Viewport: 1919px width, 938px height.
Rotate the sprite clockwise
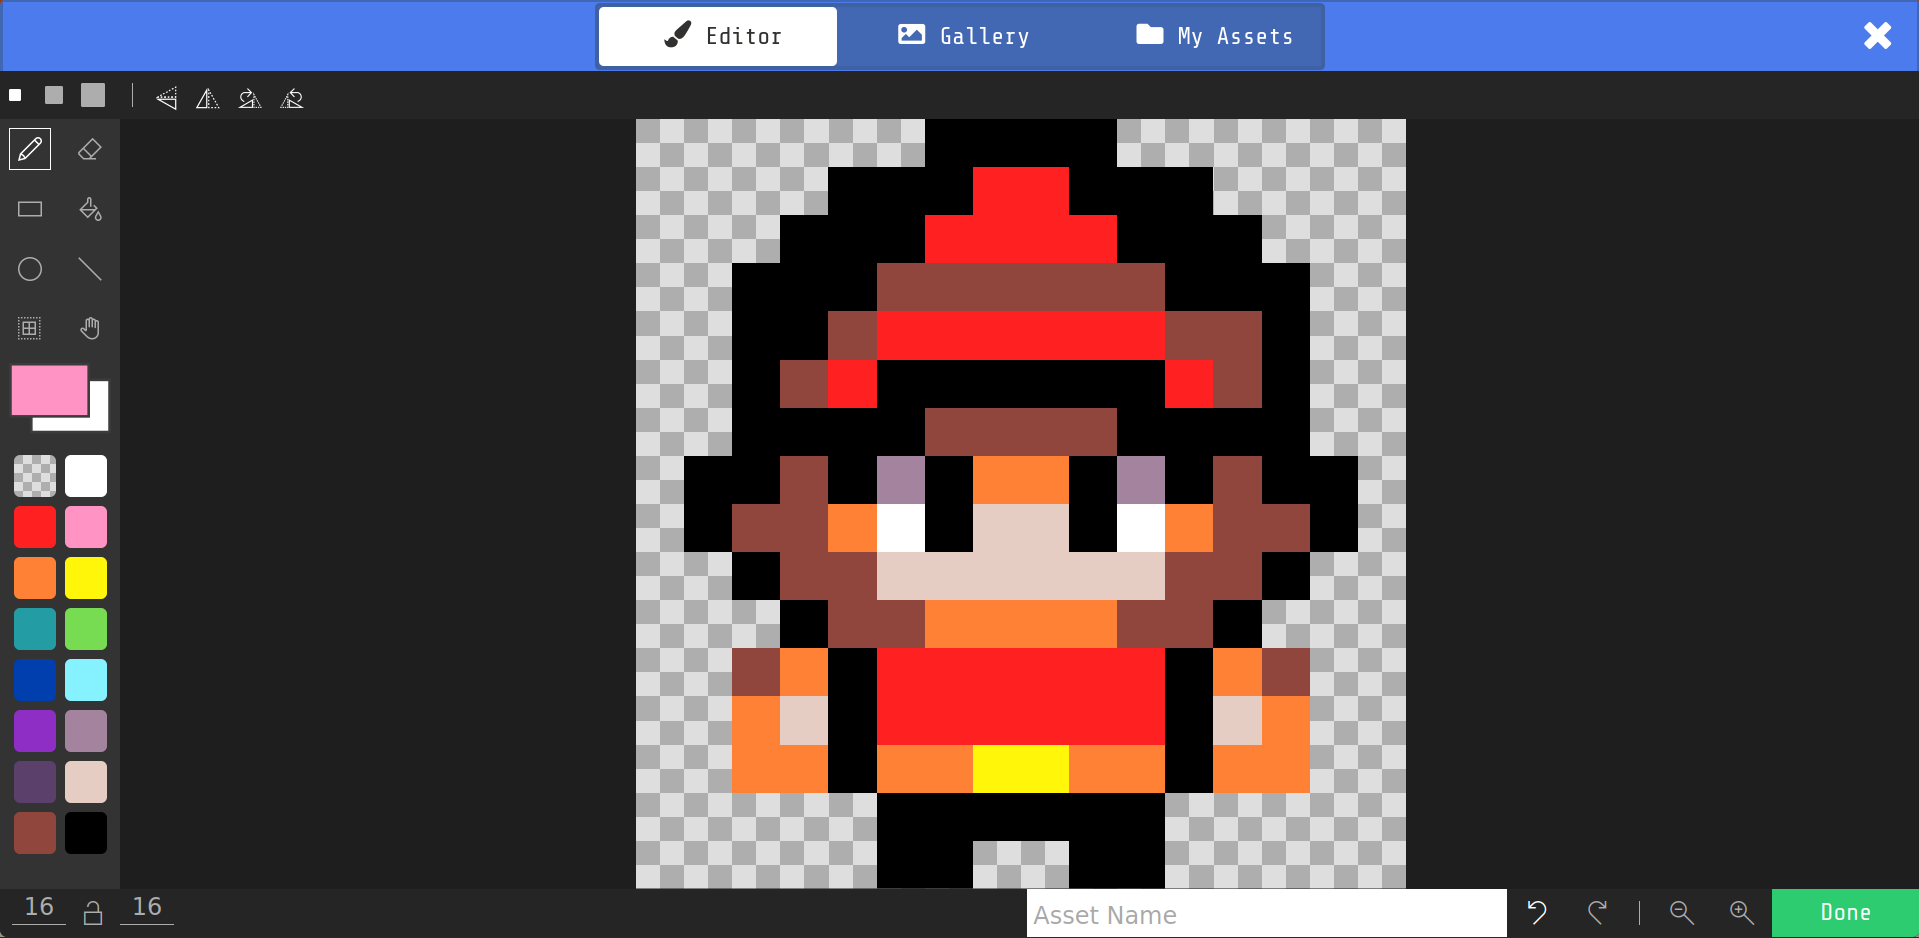pos(250,98)
